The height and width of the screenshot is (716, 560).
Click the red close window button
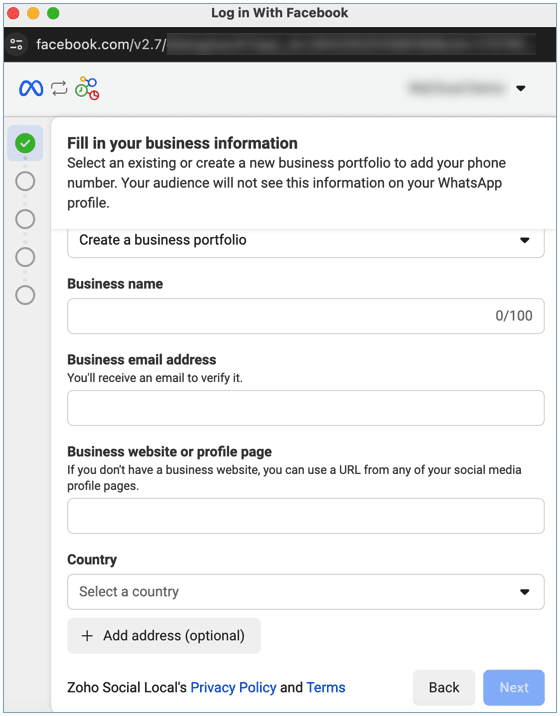point(13,13)
